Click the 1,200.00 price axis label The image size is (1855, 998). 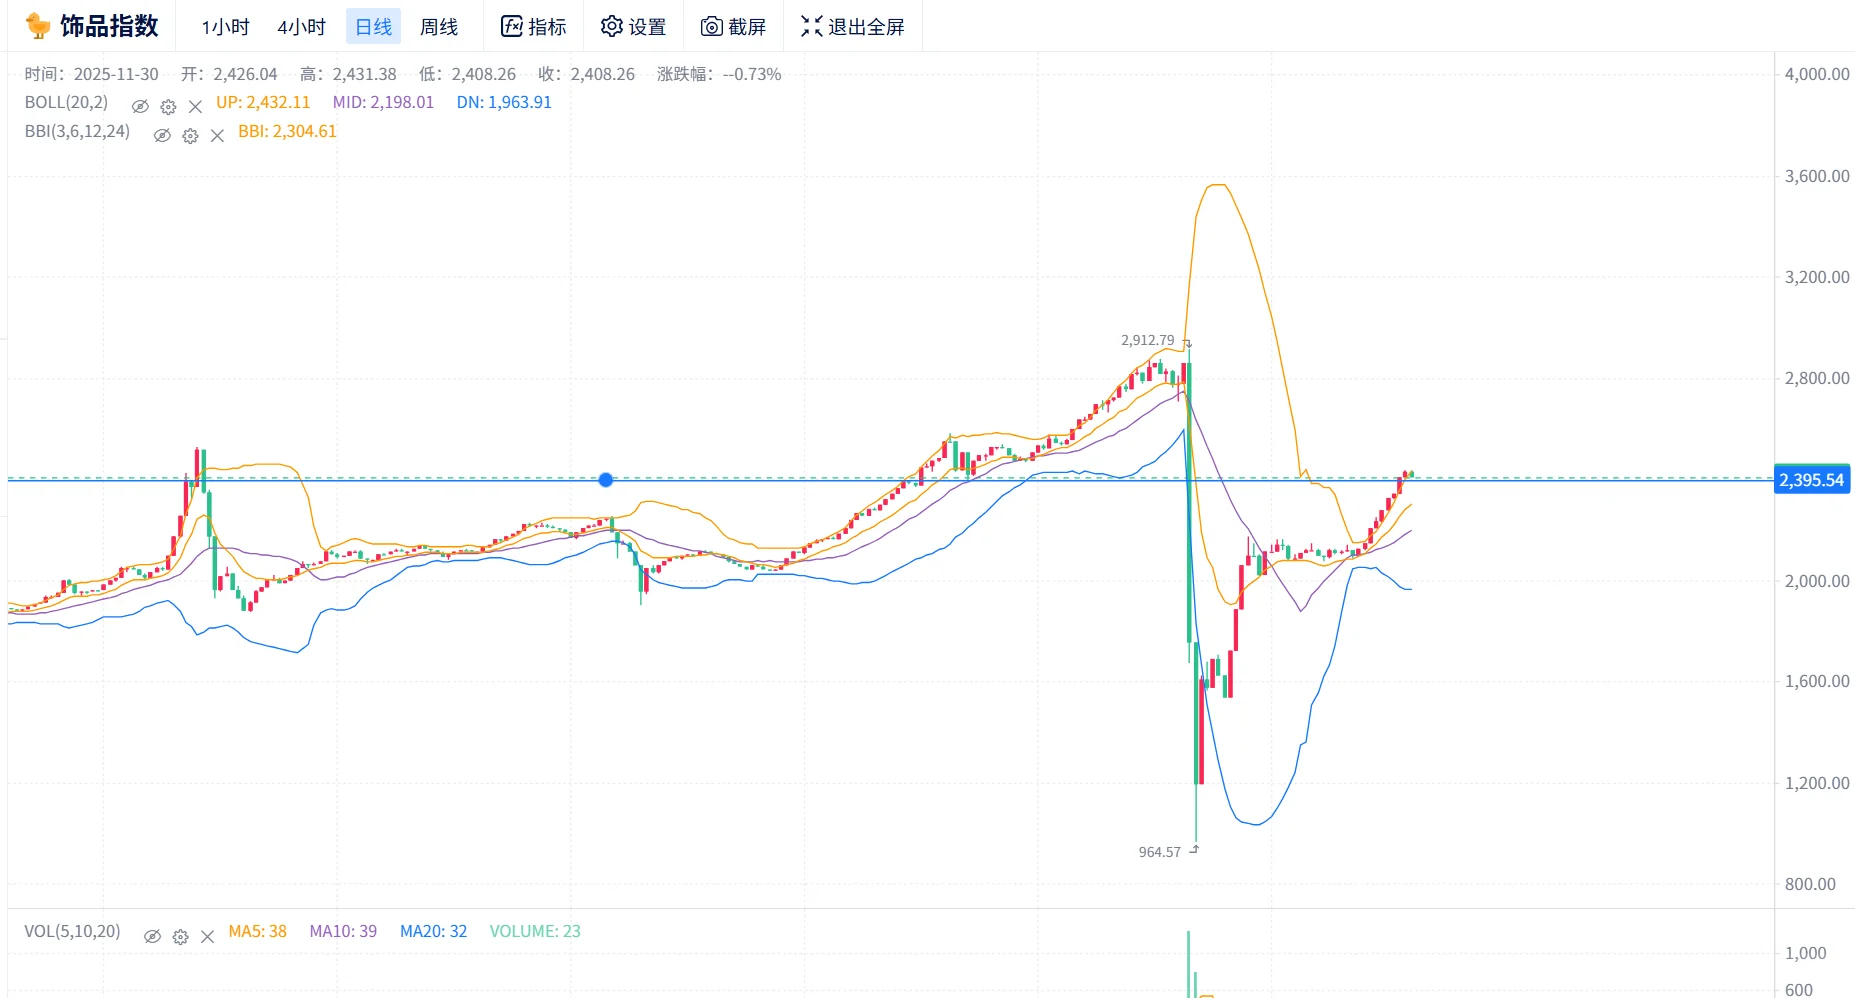coord(1817,783)
